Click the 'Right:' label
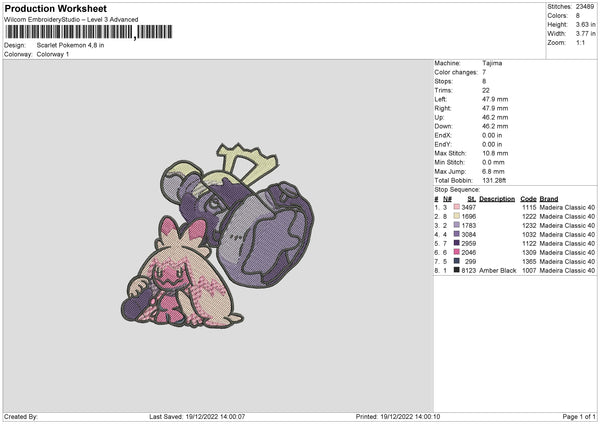Viewport: 600px width, 424px height. 442,108
